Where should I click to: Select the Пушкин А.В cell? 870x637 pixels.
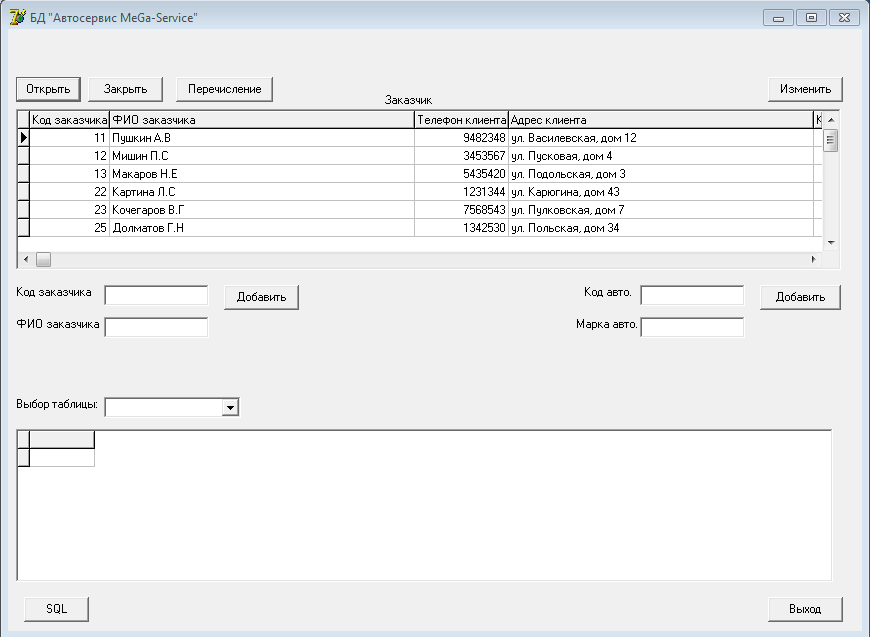coord(262,138)
